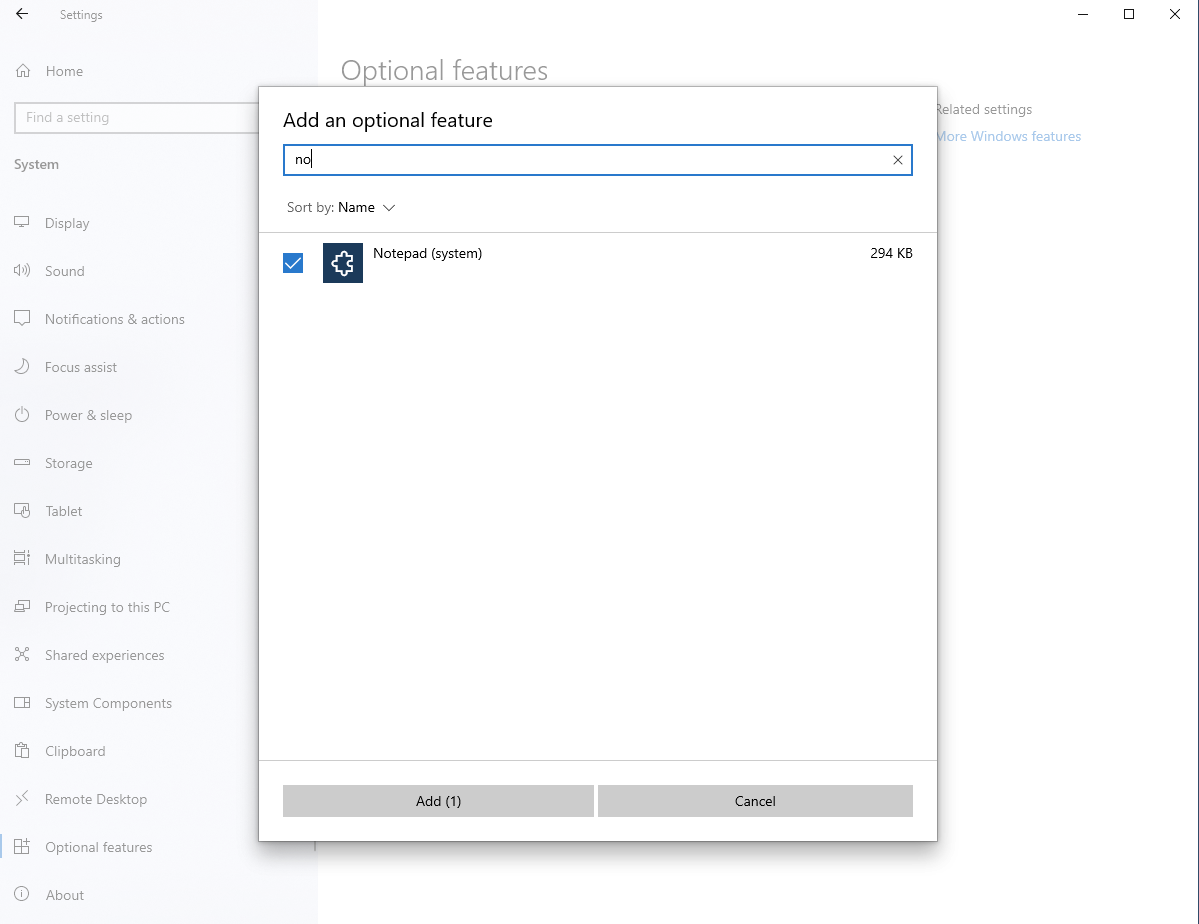This screenshot has width=1199, height=924.
Task: Open Projecting to this PC settings
Action: (x=107, y=607)
